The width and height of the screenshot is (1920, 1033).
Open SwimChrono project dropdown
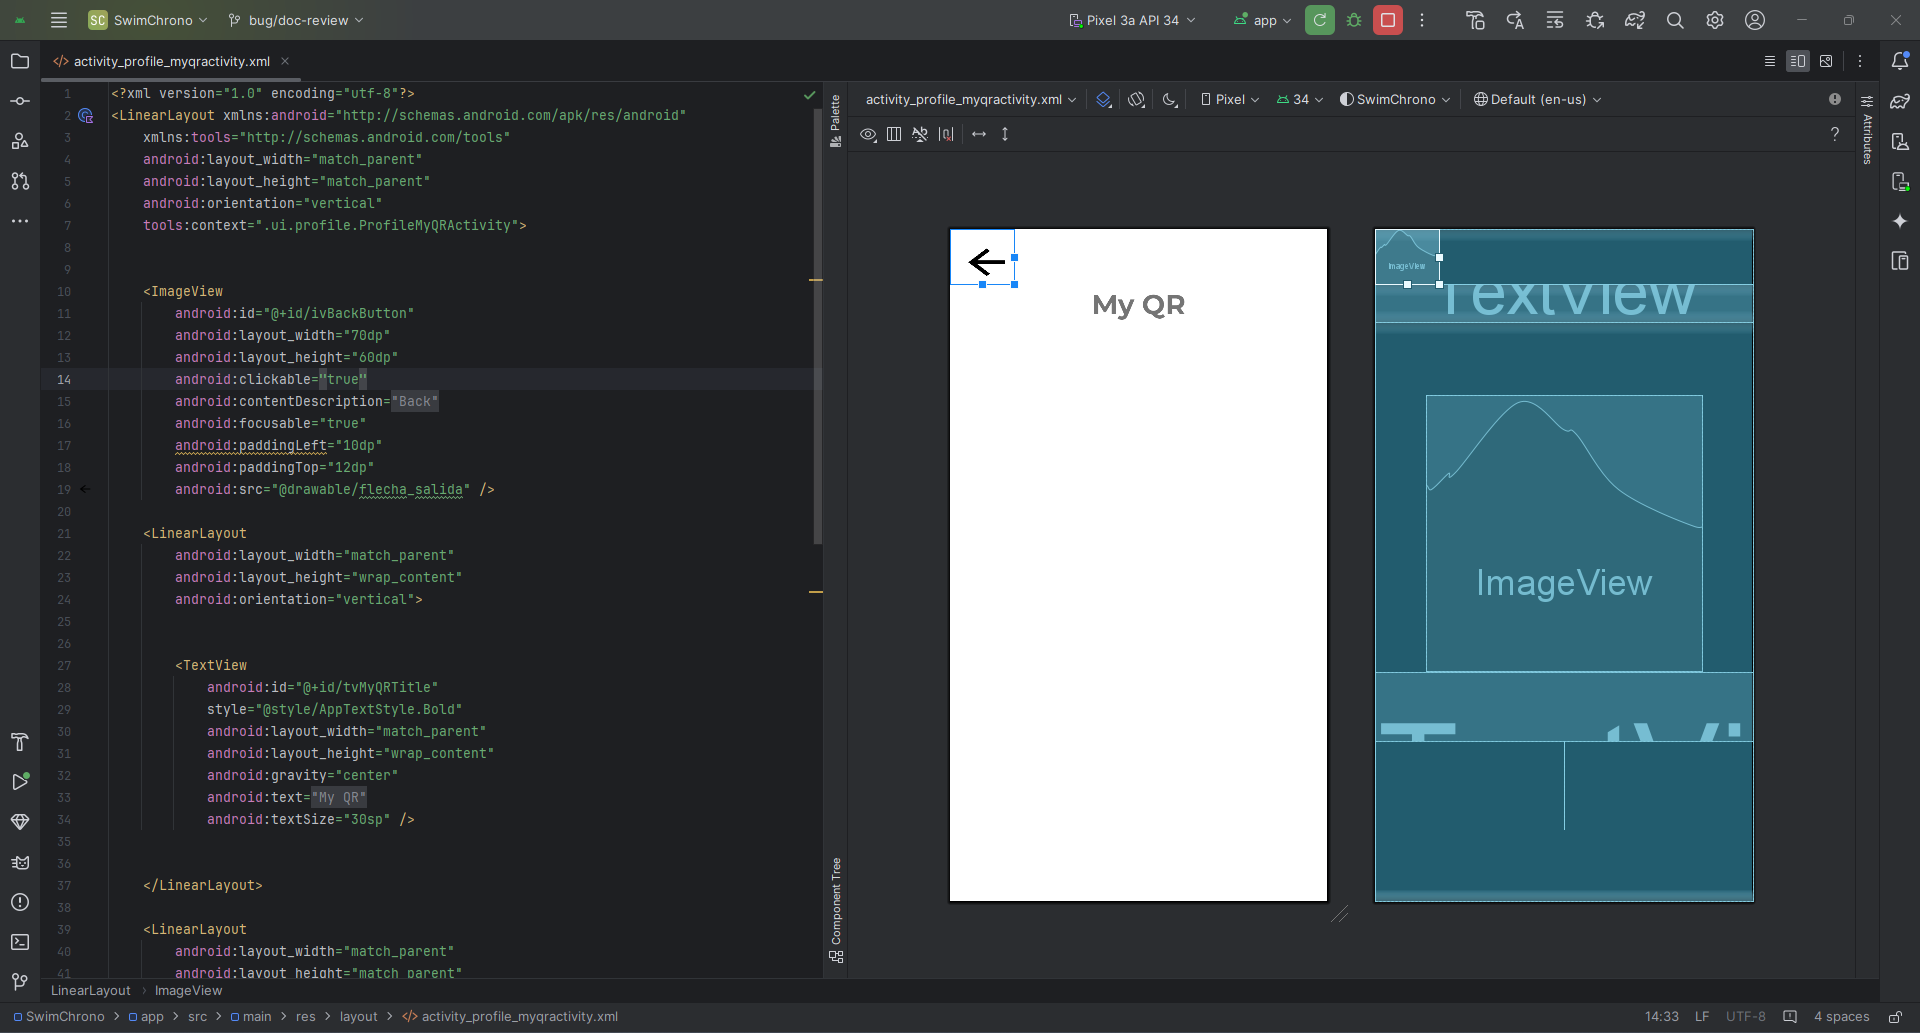148,20
